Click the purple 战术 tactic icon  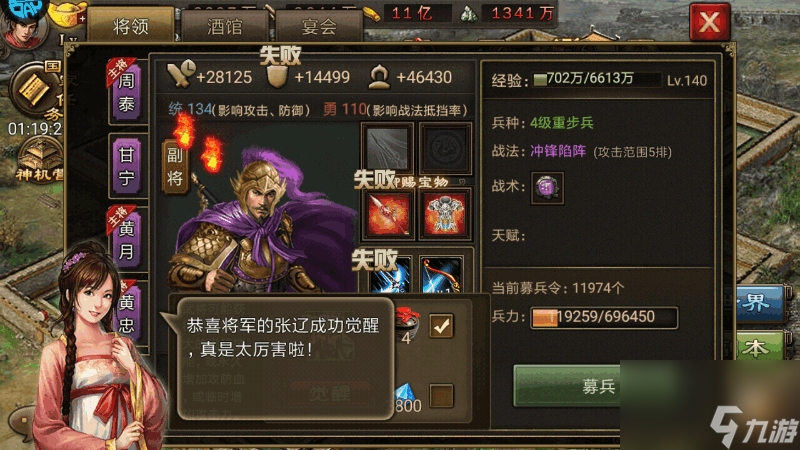click(547, 188)
